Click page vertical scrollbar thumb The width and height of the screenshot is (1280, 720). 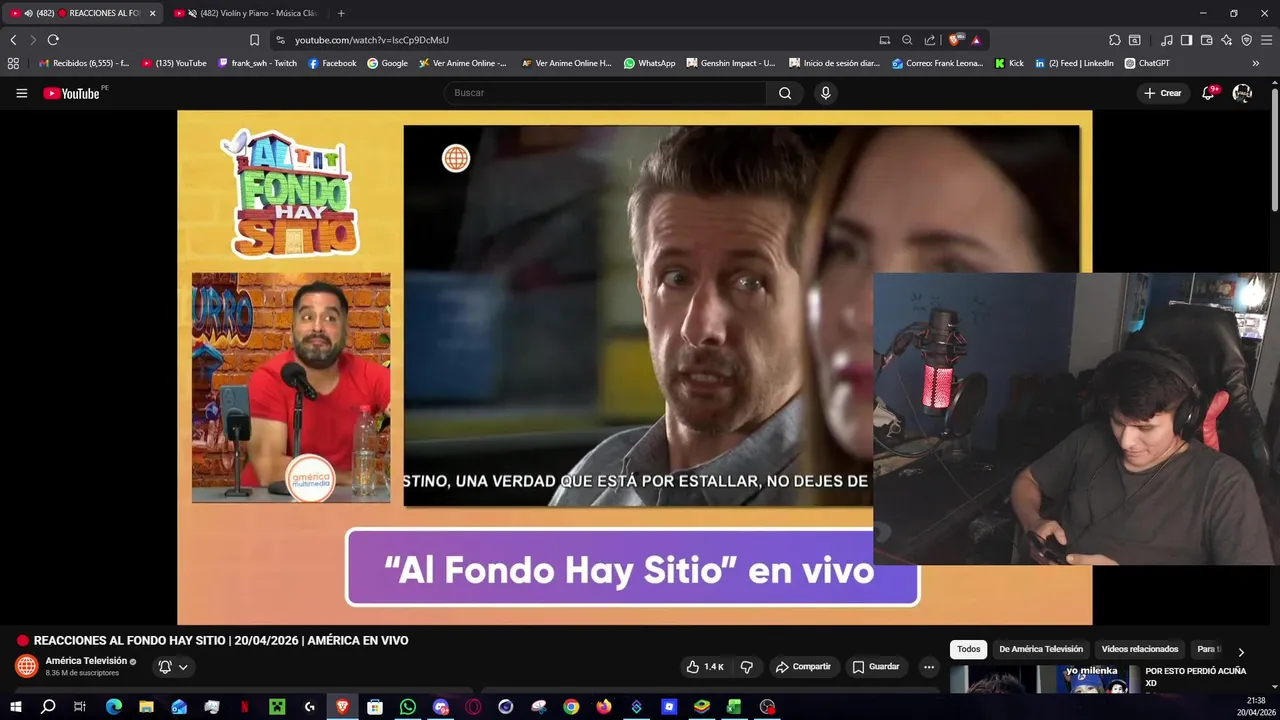point(1275,150)
